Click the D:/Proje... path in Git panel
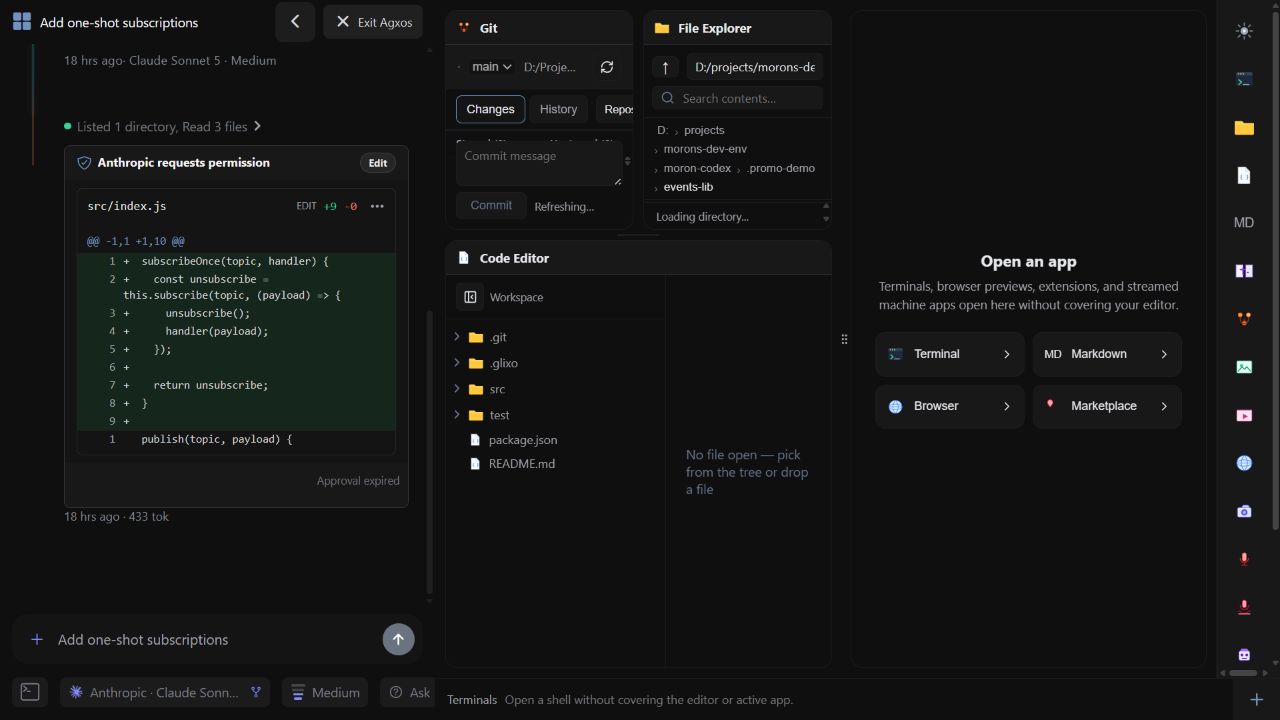Screen dimensions: 1280x720 [x=550, y=67]
